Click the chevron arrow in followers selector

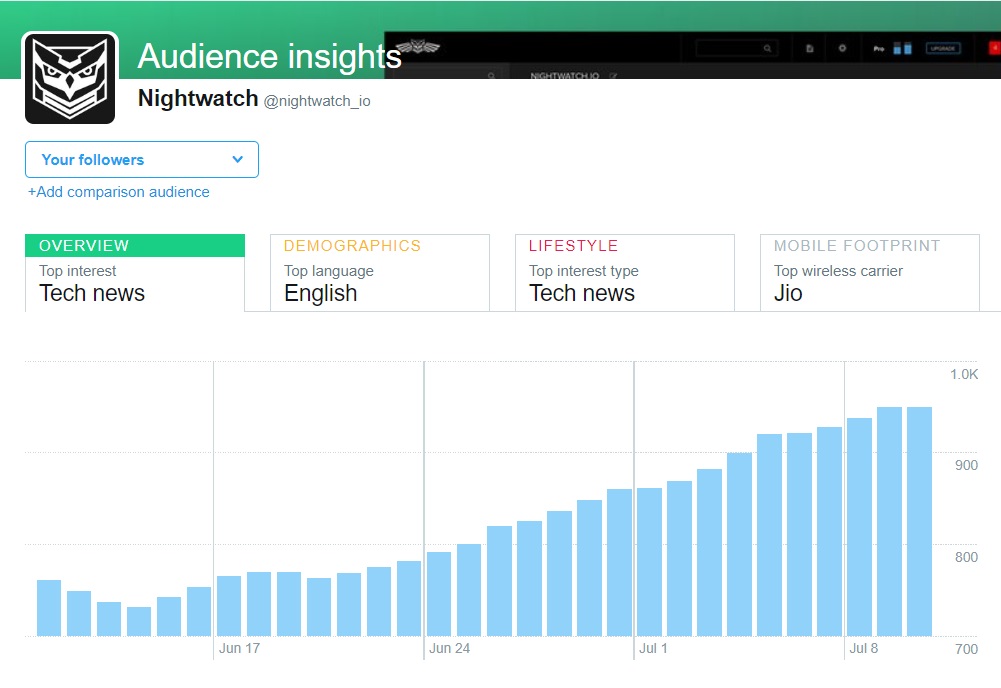(238, 160)
